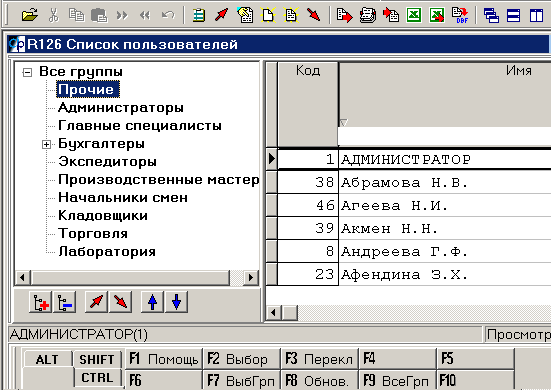Select the Кладовщики group

coord(103,216)
